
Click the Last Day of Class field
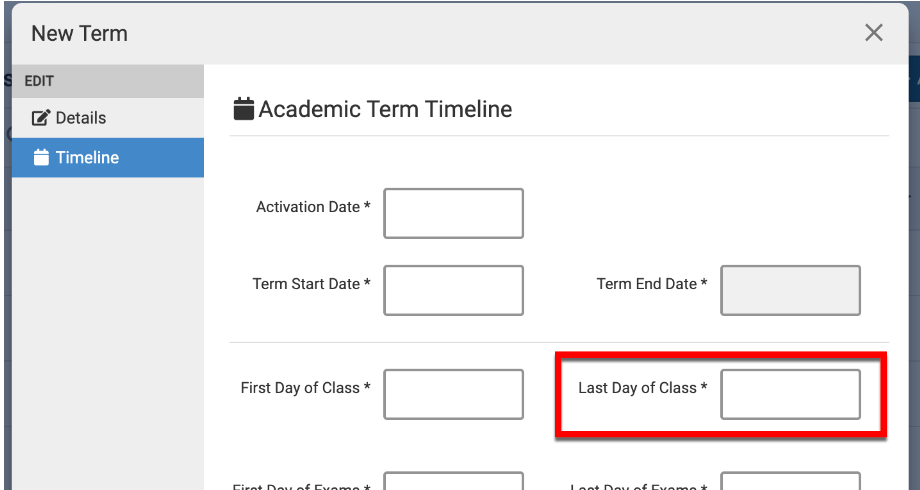click(x=790, y=394)
